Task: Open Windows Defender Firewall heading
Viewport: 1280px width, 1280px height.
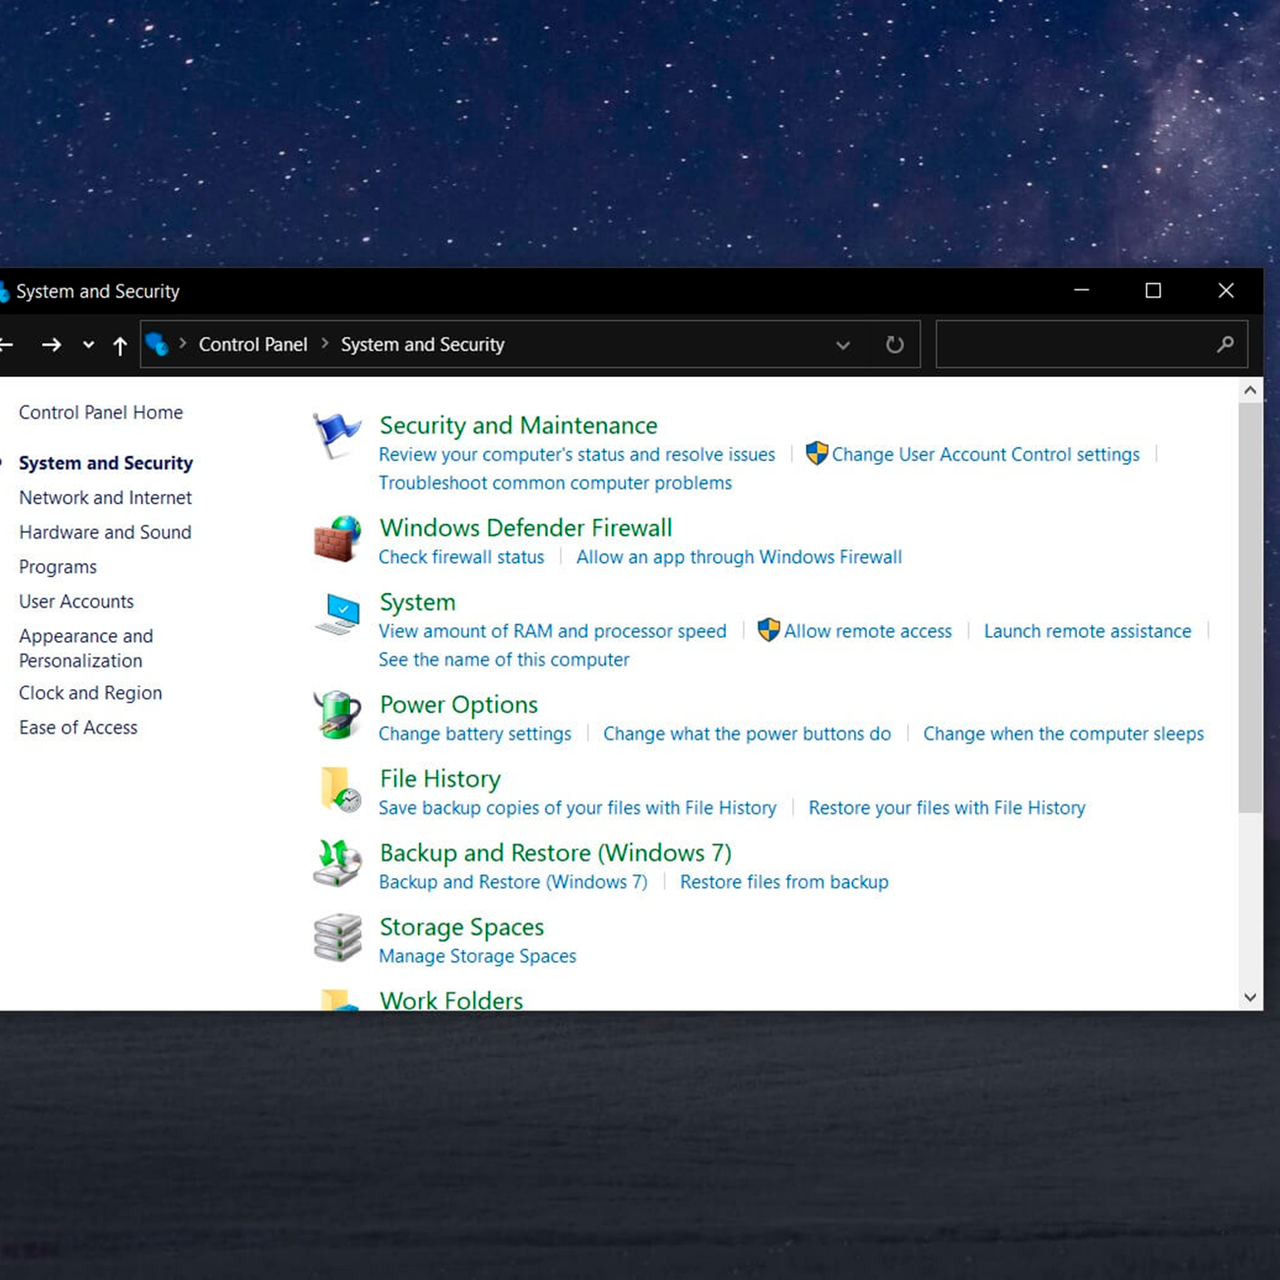Action: point(526,527)
